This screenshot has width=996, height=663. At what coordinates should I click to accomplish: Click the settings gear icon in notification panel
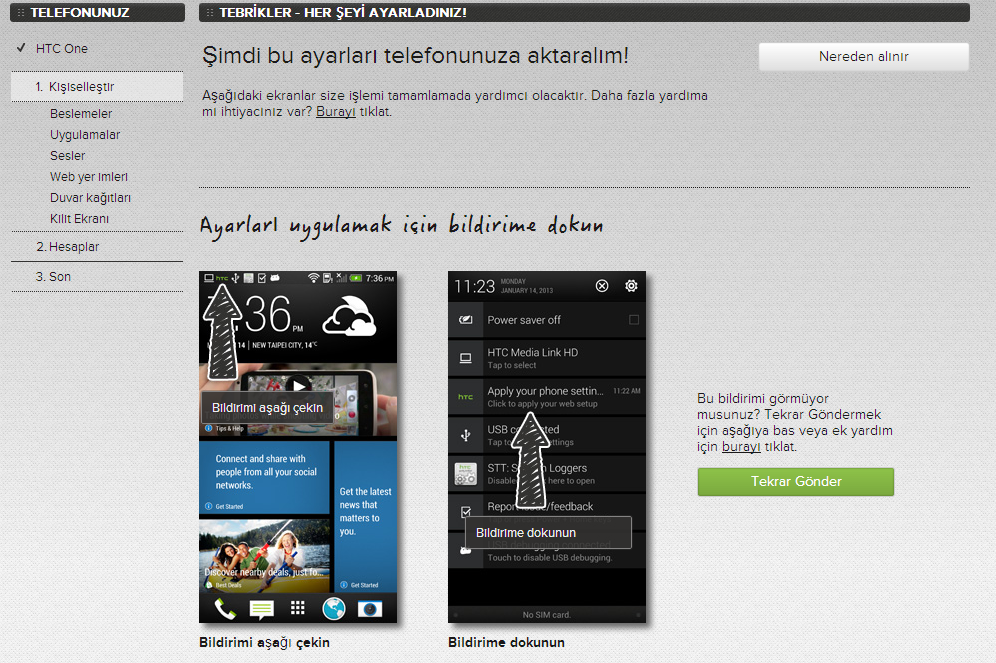(631, 286)
